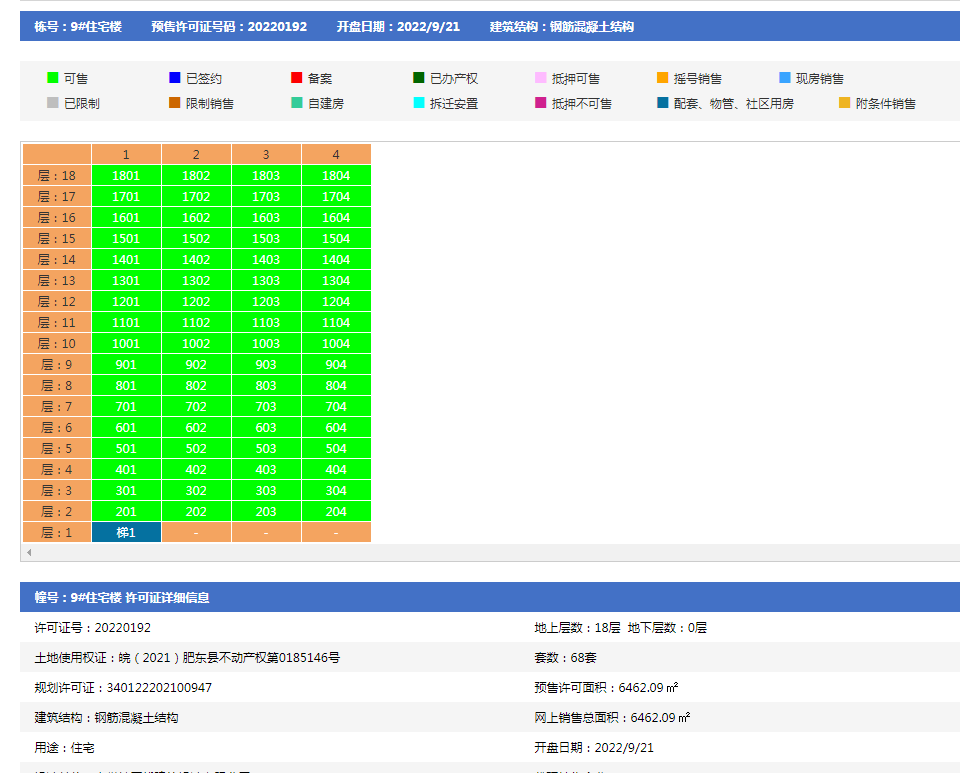Click the blue 已签约 legend swatch
The width and height of the screenshot is (960, 773).
[x=174, y=78]
